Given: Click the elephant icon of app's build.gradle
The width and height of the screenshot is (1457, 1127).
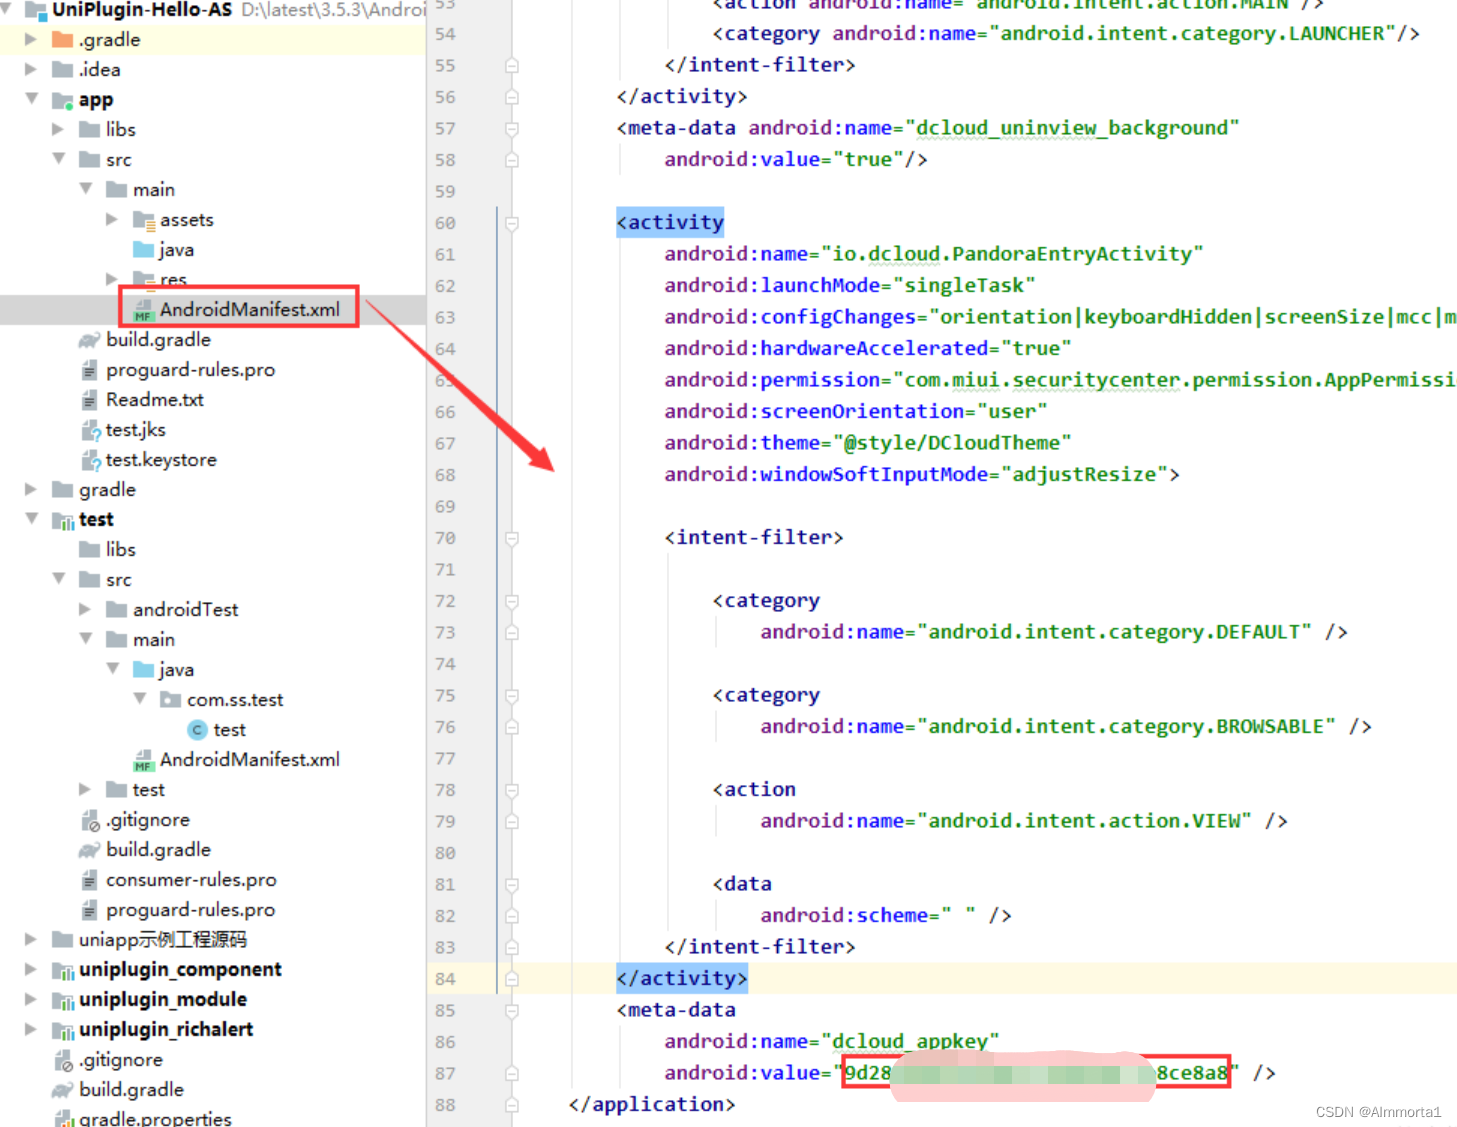Looking at the screenshot, I should click(90, 340).
